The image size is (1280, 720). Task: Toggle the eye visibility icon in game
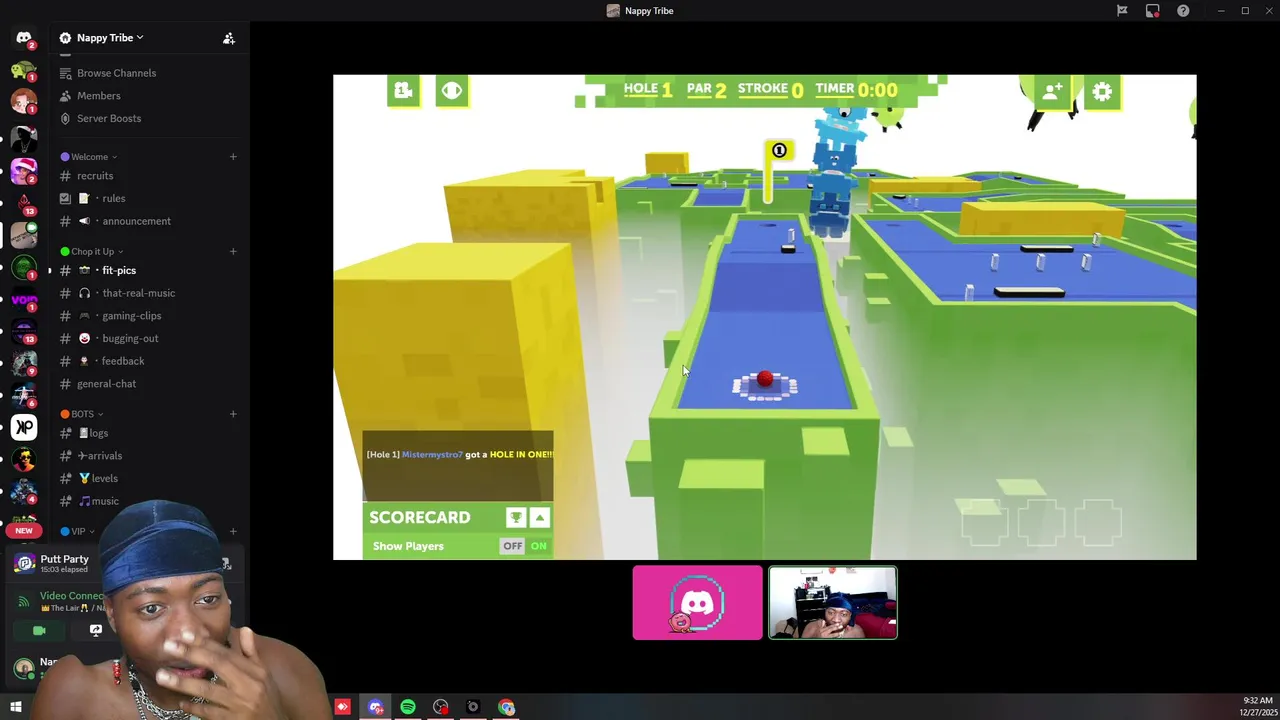pos(452,91)
